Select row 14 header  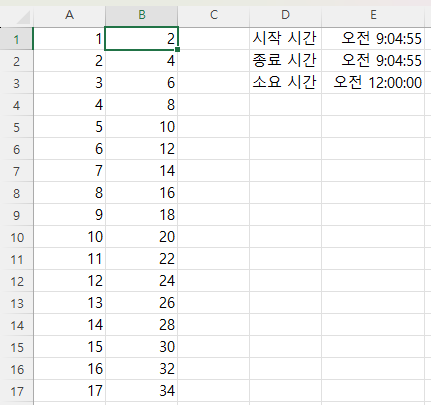[x=16, y=325]
